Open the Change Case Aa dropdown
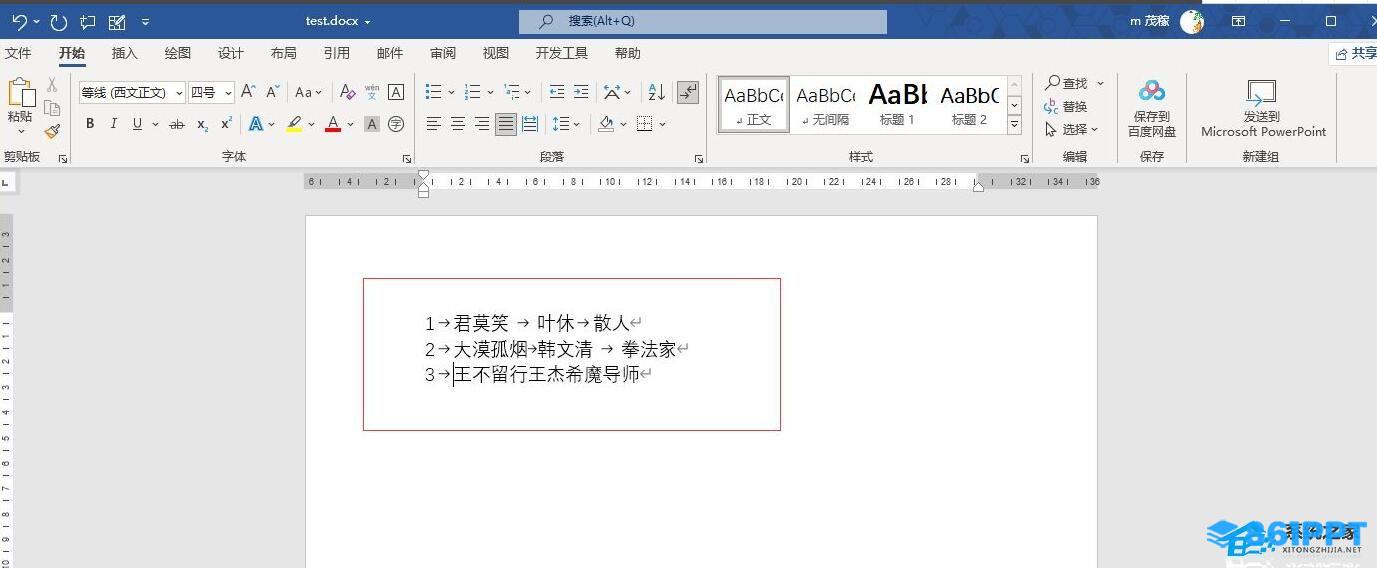The image size is (1377, 568). click(308, 92)
